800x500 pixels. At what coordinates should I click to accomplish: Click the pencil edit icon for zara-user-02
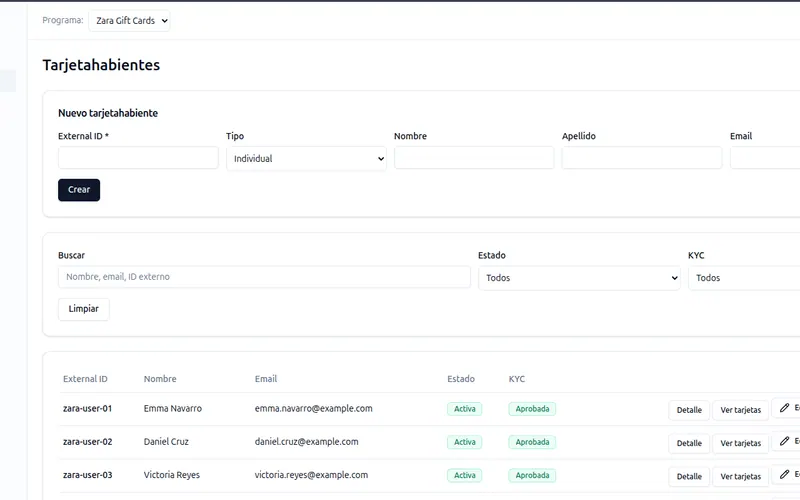click(x=785, y=441)
